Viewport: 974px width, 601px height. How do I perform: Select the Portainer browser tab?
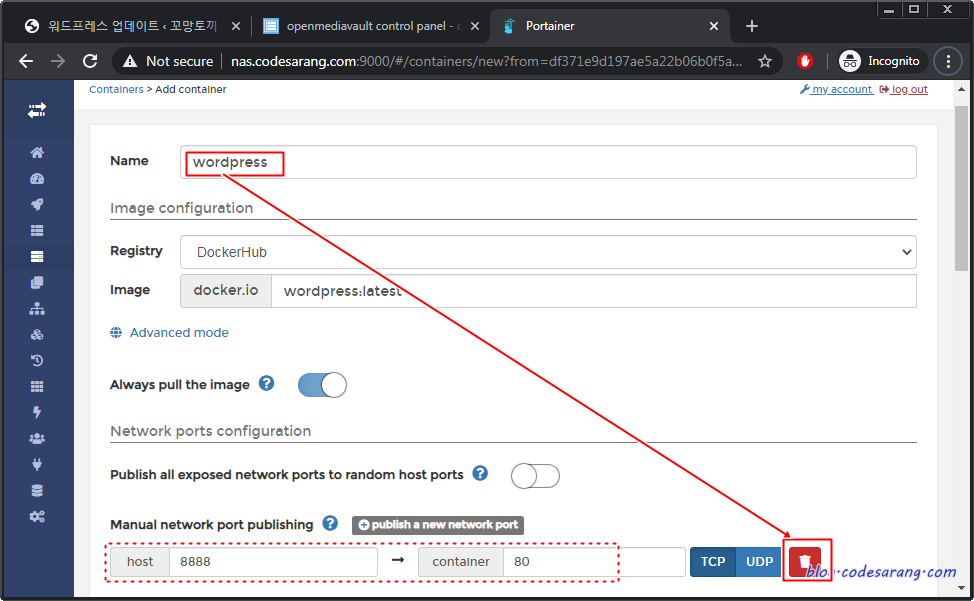pyautogui.click(x=609, y=26)
